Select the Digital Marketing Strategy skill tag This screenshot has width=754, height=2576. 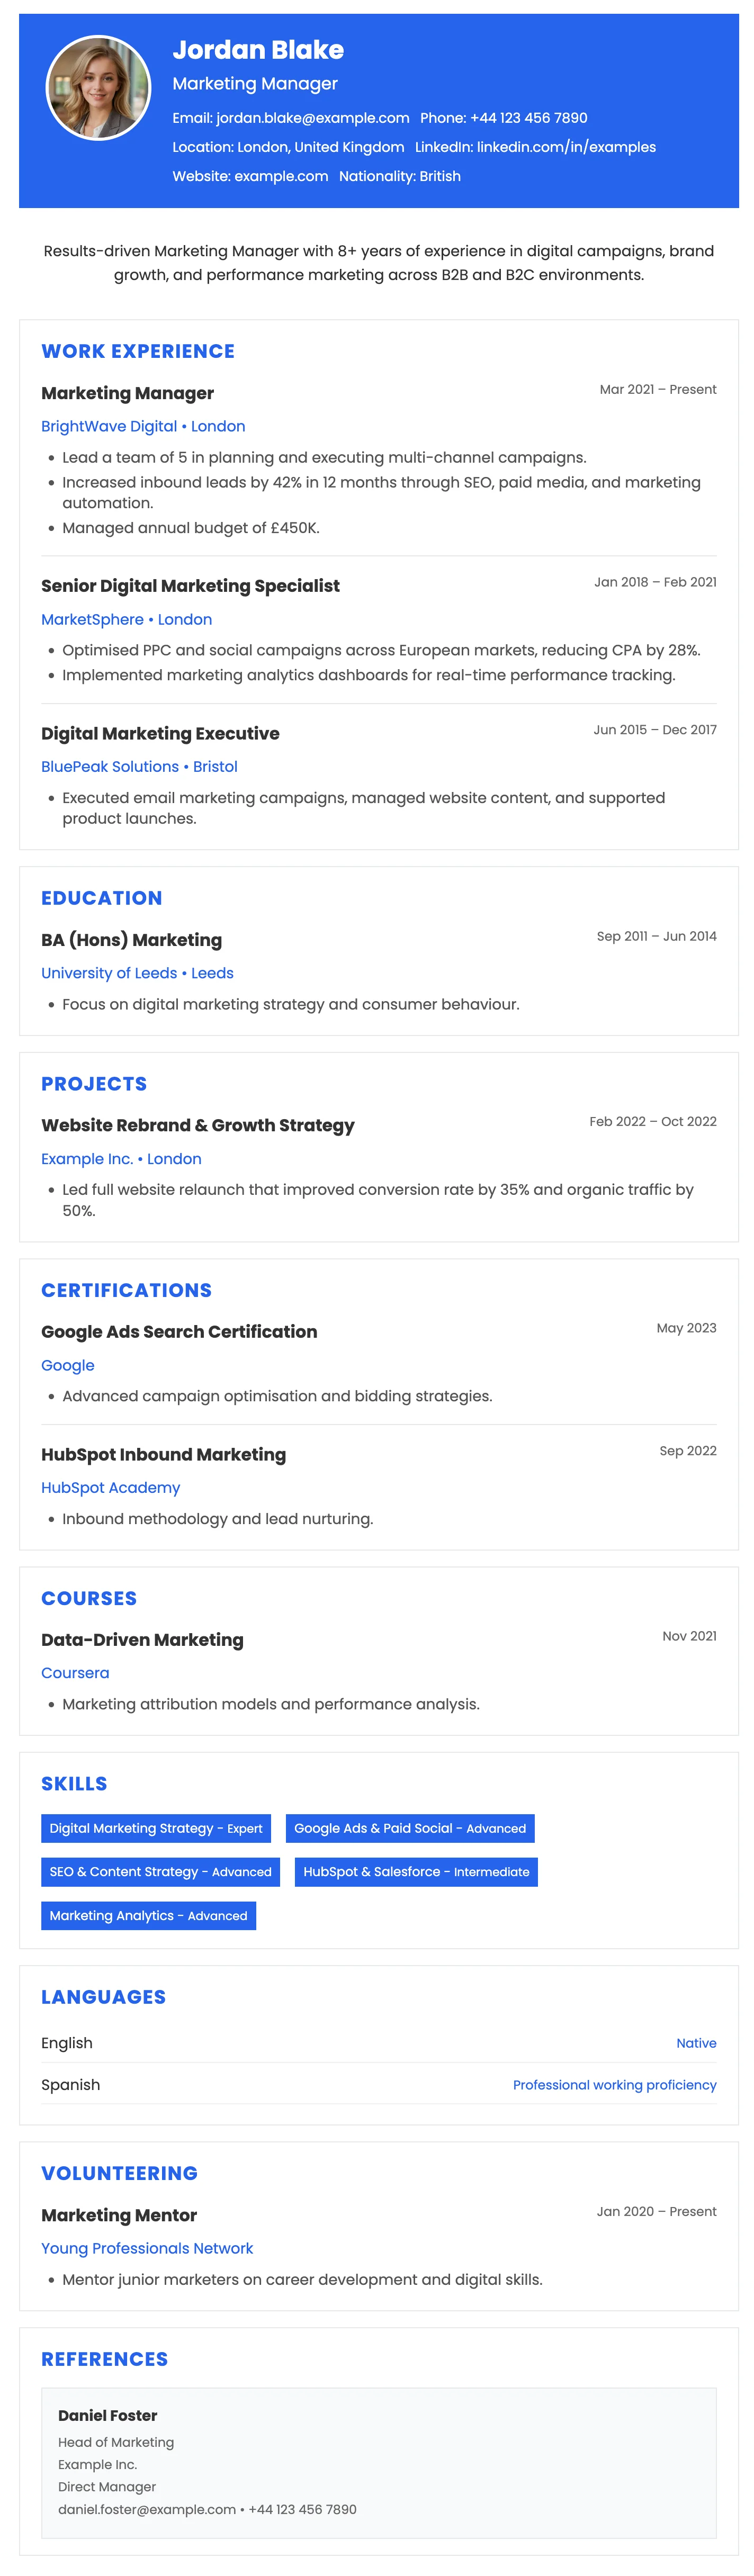point(156,1828)
